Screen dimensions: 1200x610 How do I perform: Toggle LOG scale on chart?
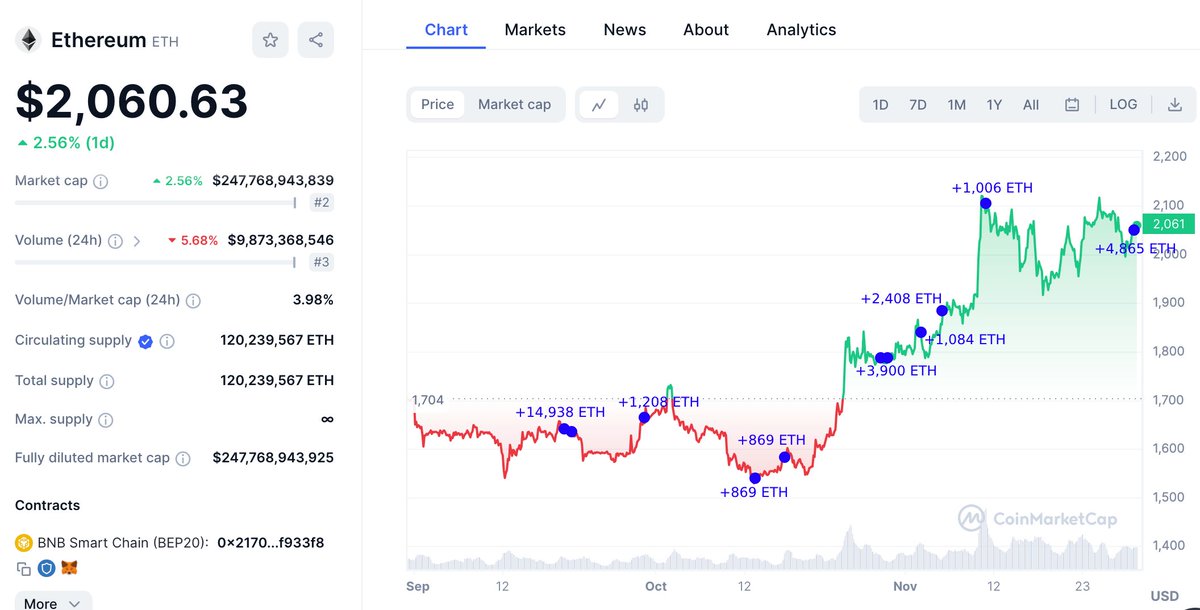point(1123,104)
